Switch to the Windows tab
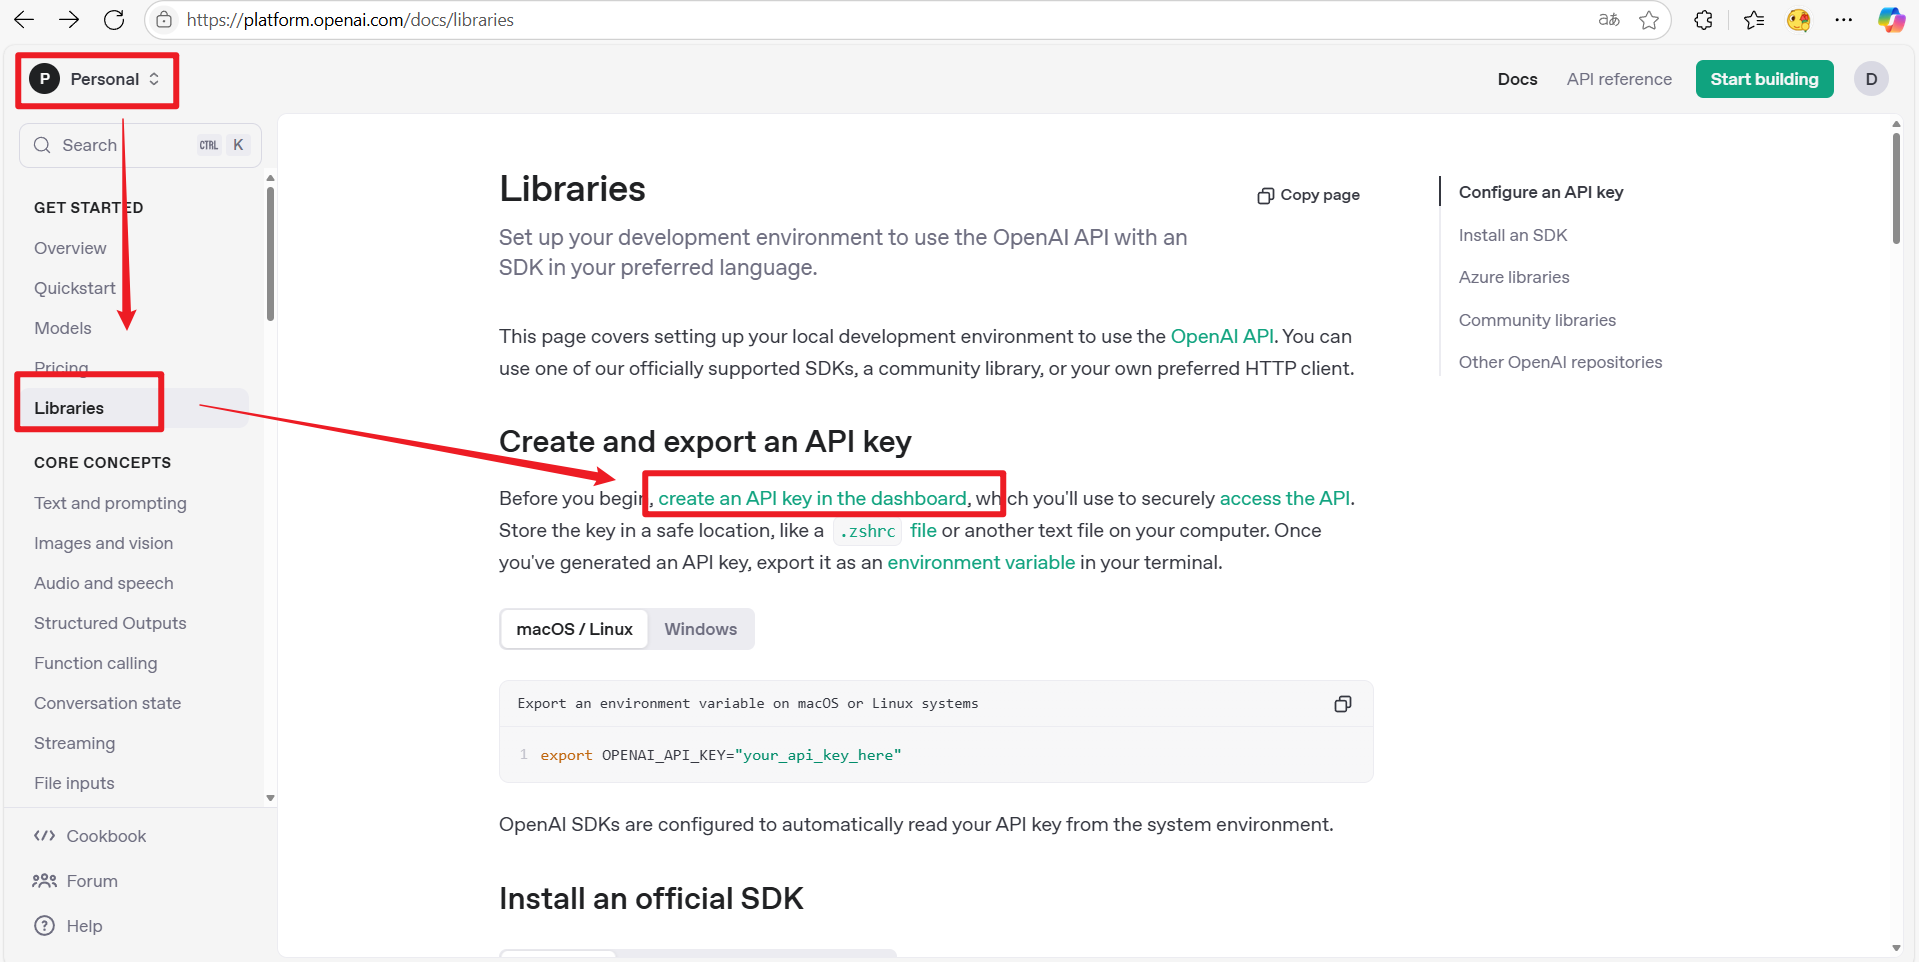Screen dimensions: 1919x962 tap(701, 629)
